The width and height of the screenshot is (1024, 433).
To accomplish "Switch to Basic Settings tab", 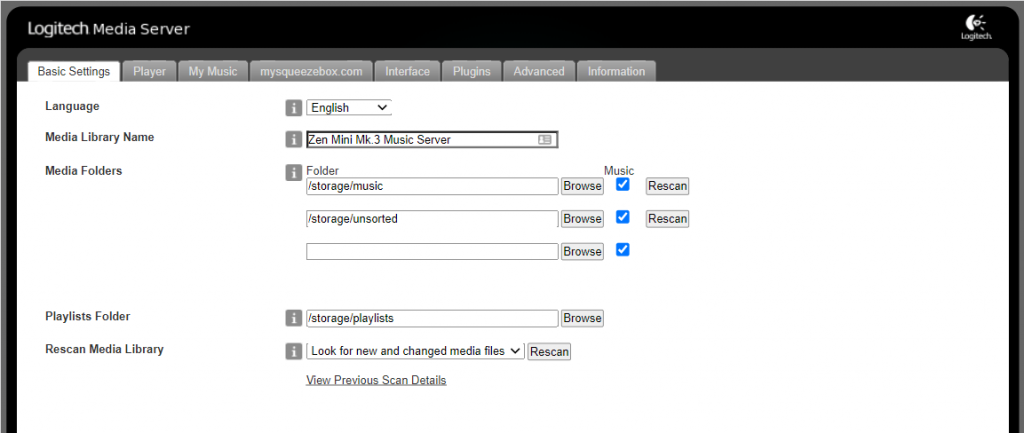I will pos(74,71).
